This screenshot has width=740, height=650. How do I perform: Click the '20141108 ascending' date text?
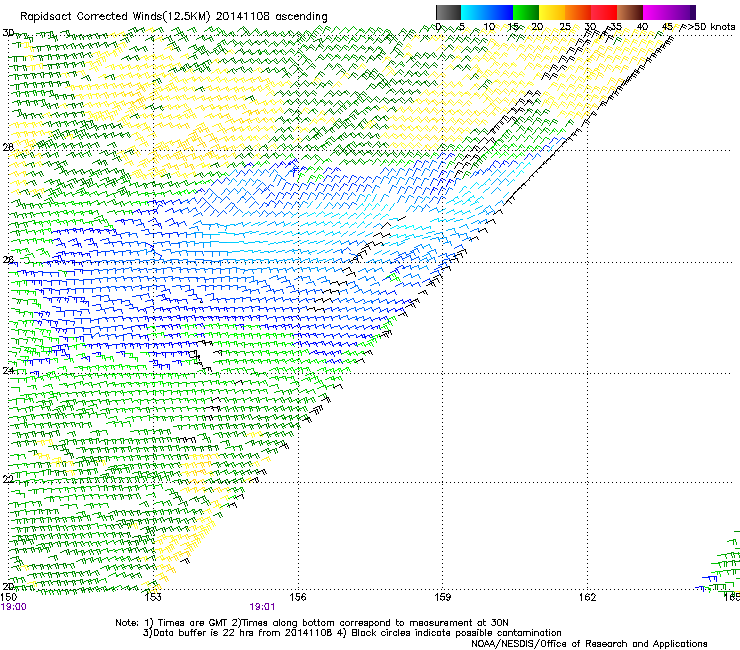pyautogui.click(x=272, y=17)
